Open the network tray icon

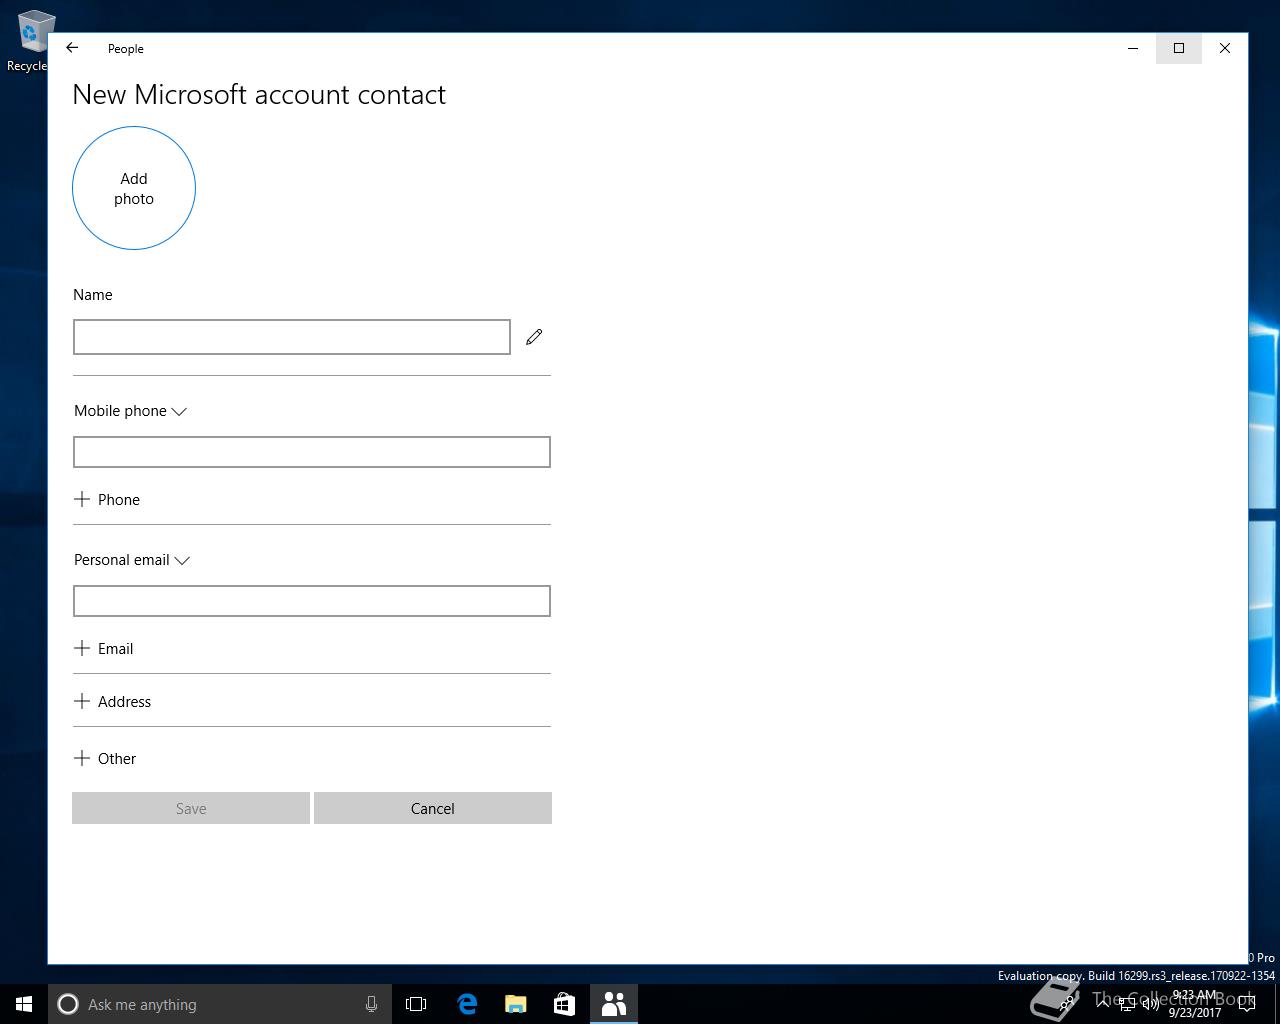(1127, 1004)
